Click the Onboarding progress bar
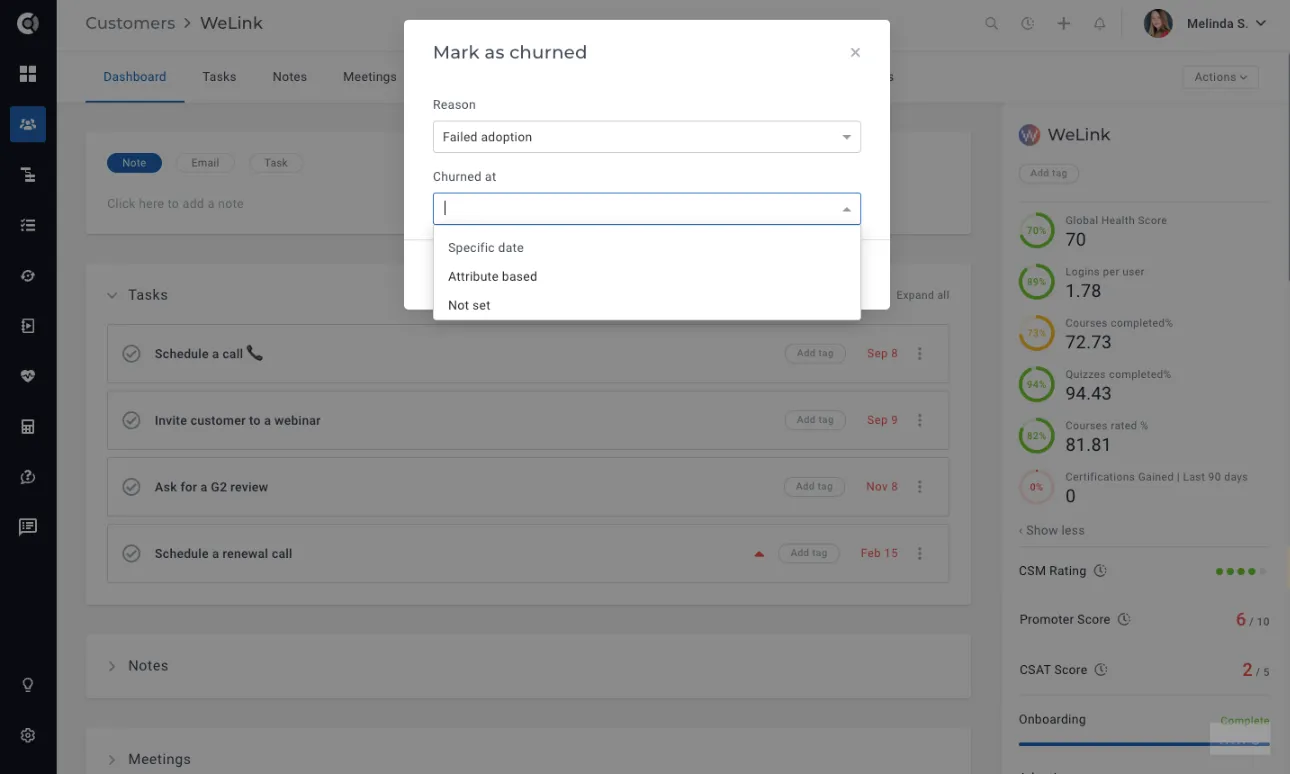 (1144, 744)
